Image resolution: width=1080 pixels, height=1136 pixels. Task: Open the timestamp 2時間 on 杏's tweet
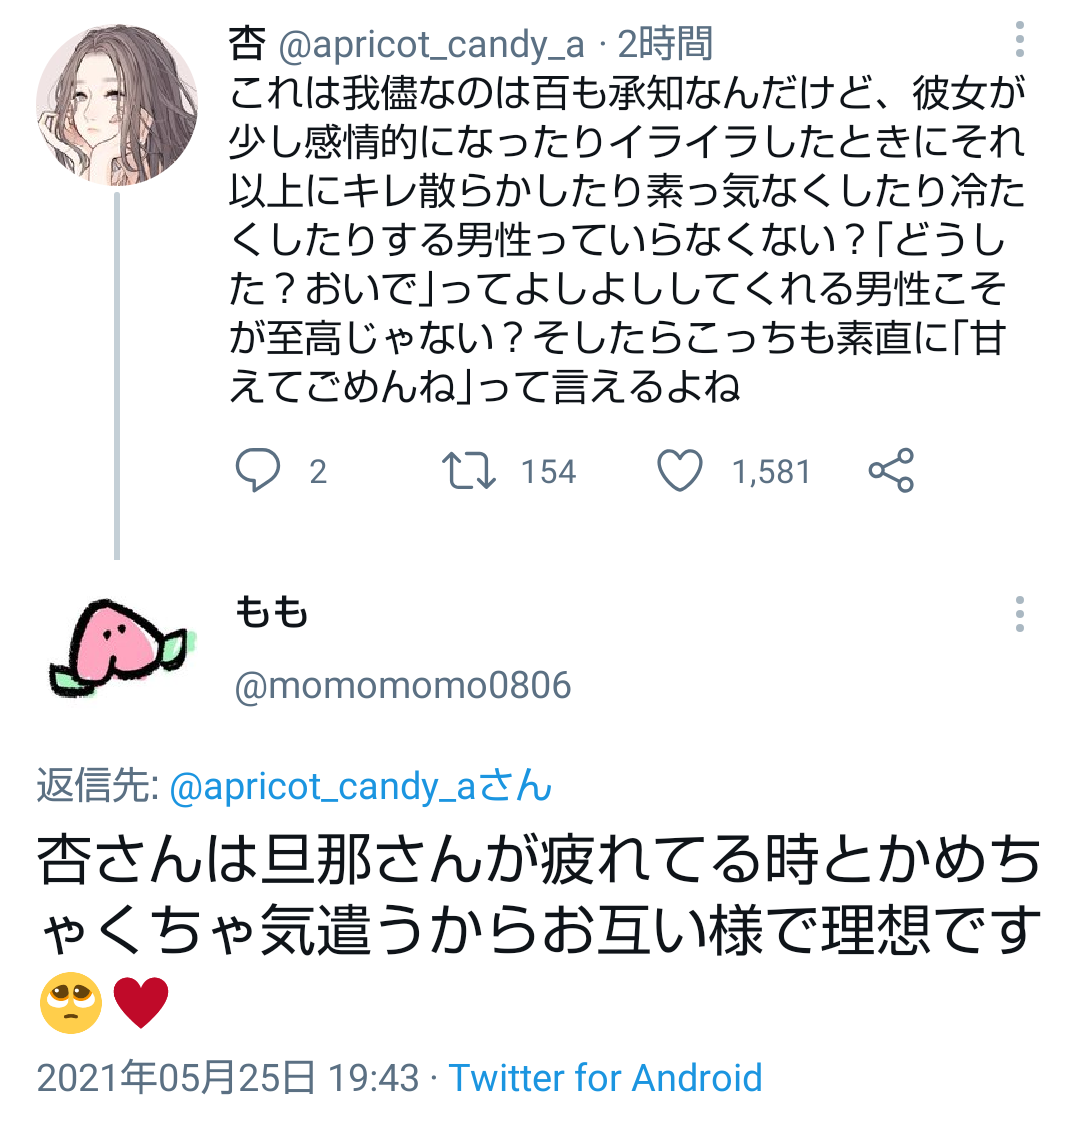tap(665, 42)
